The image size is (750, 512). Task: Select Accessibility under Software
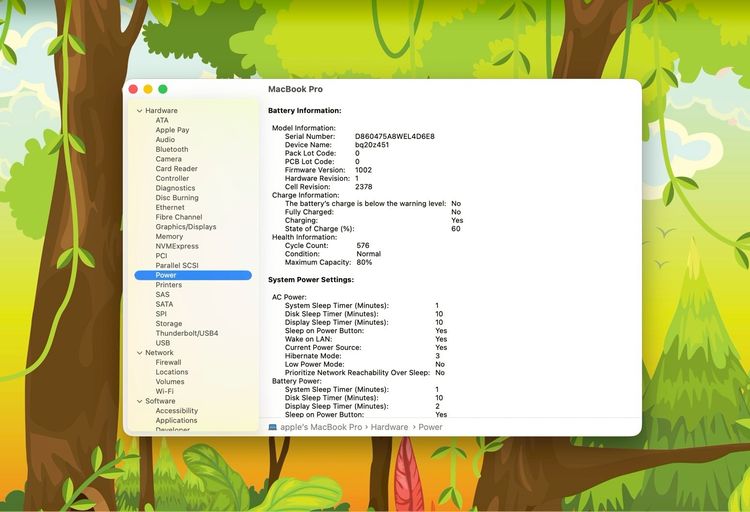coord(176,411)
